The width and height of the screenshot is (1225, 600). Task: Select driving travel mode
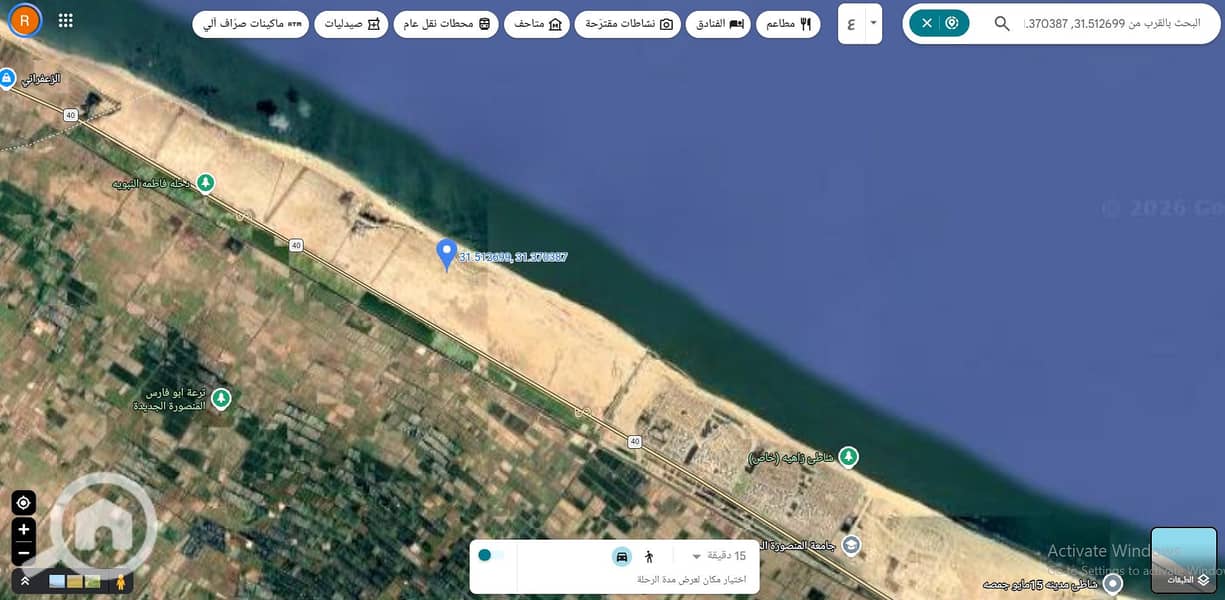click(x=622, y=556)
